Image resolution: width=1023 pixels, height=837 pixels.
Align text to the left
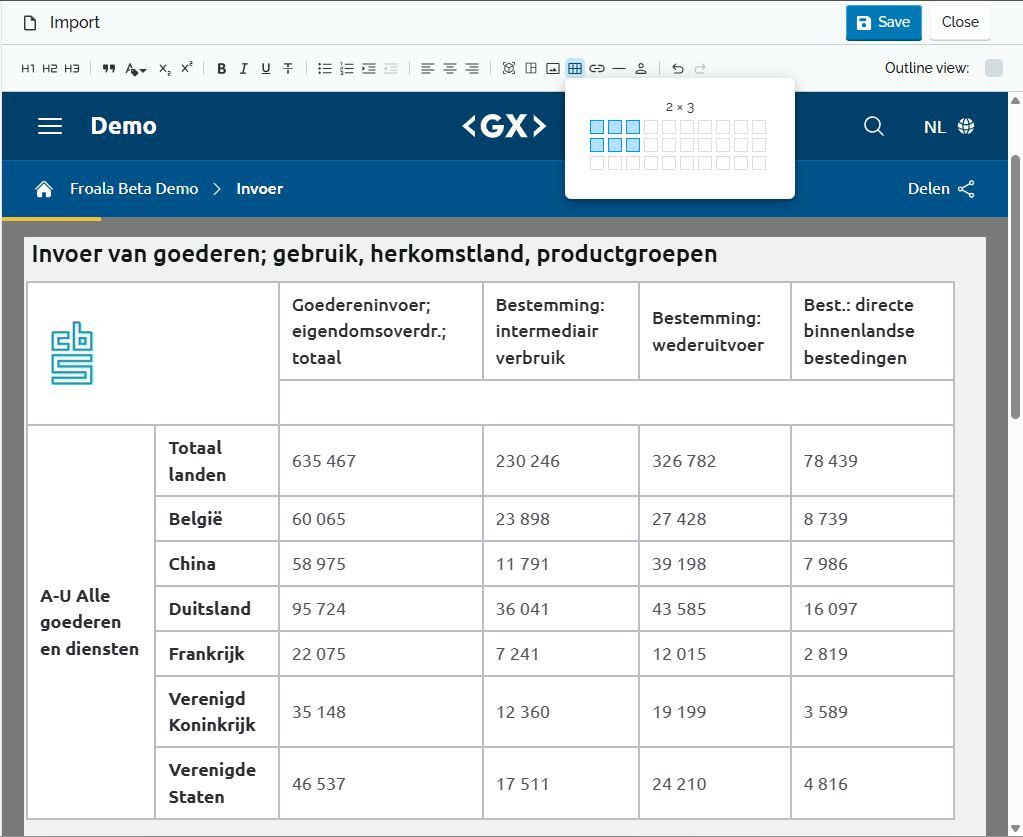[x=427, y=68]
